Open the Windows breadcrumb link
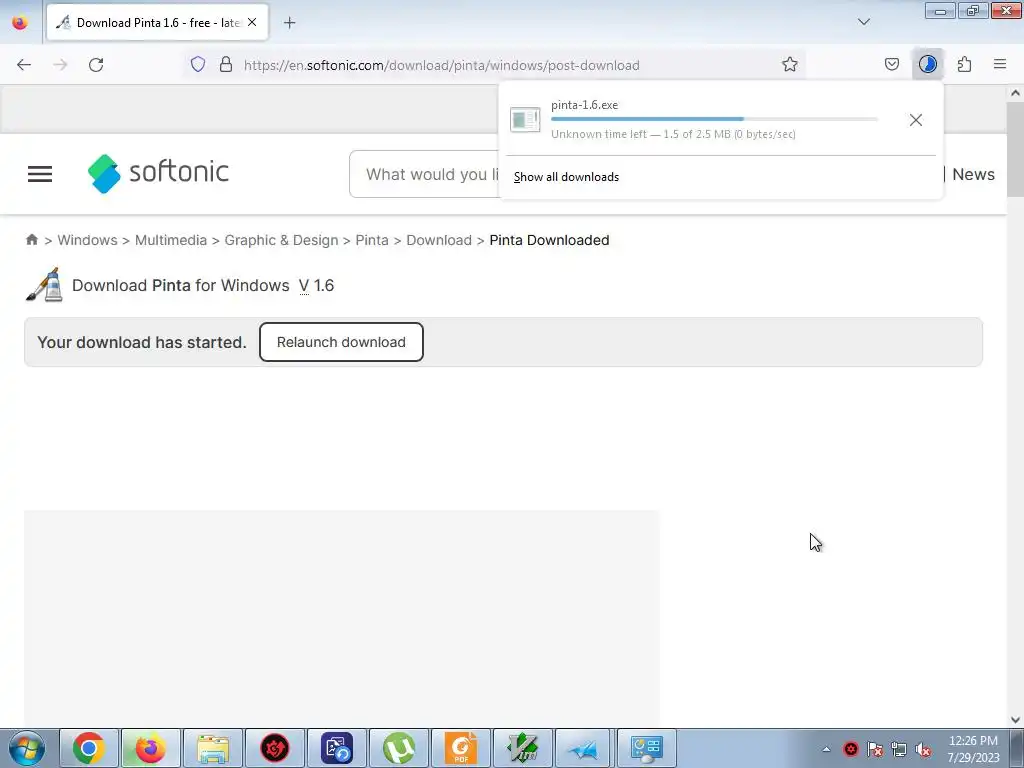Screen dimensions: 1024x768 (x=88, y=240)
